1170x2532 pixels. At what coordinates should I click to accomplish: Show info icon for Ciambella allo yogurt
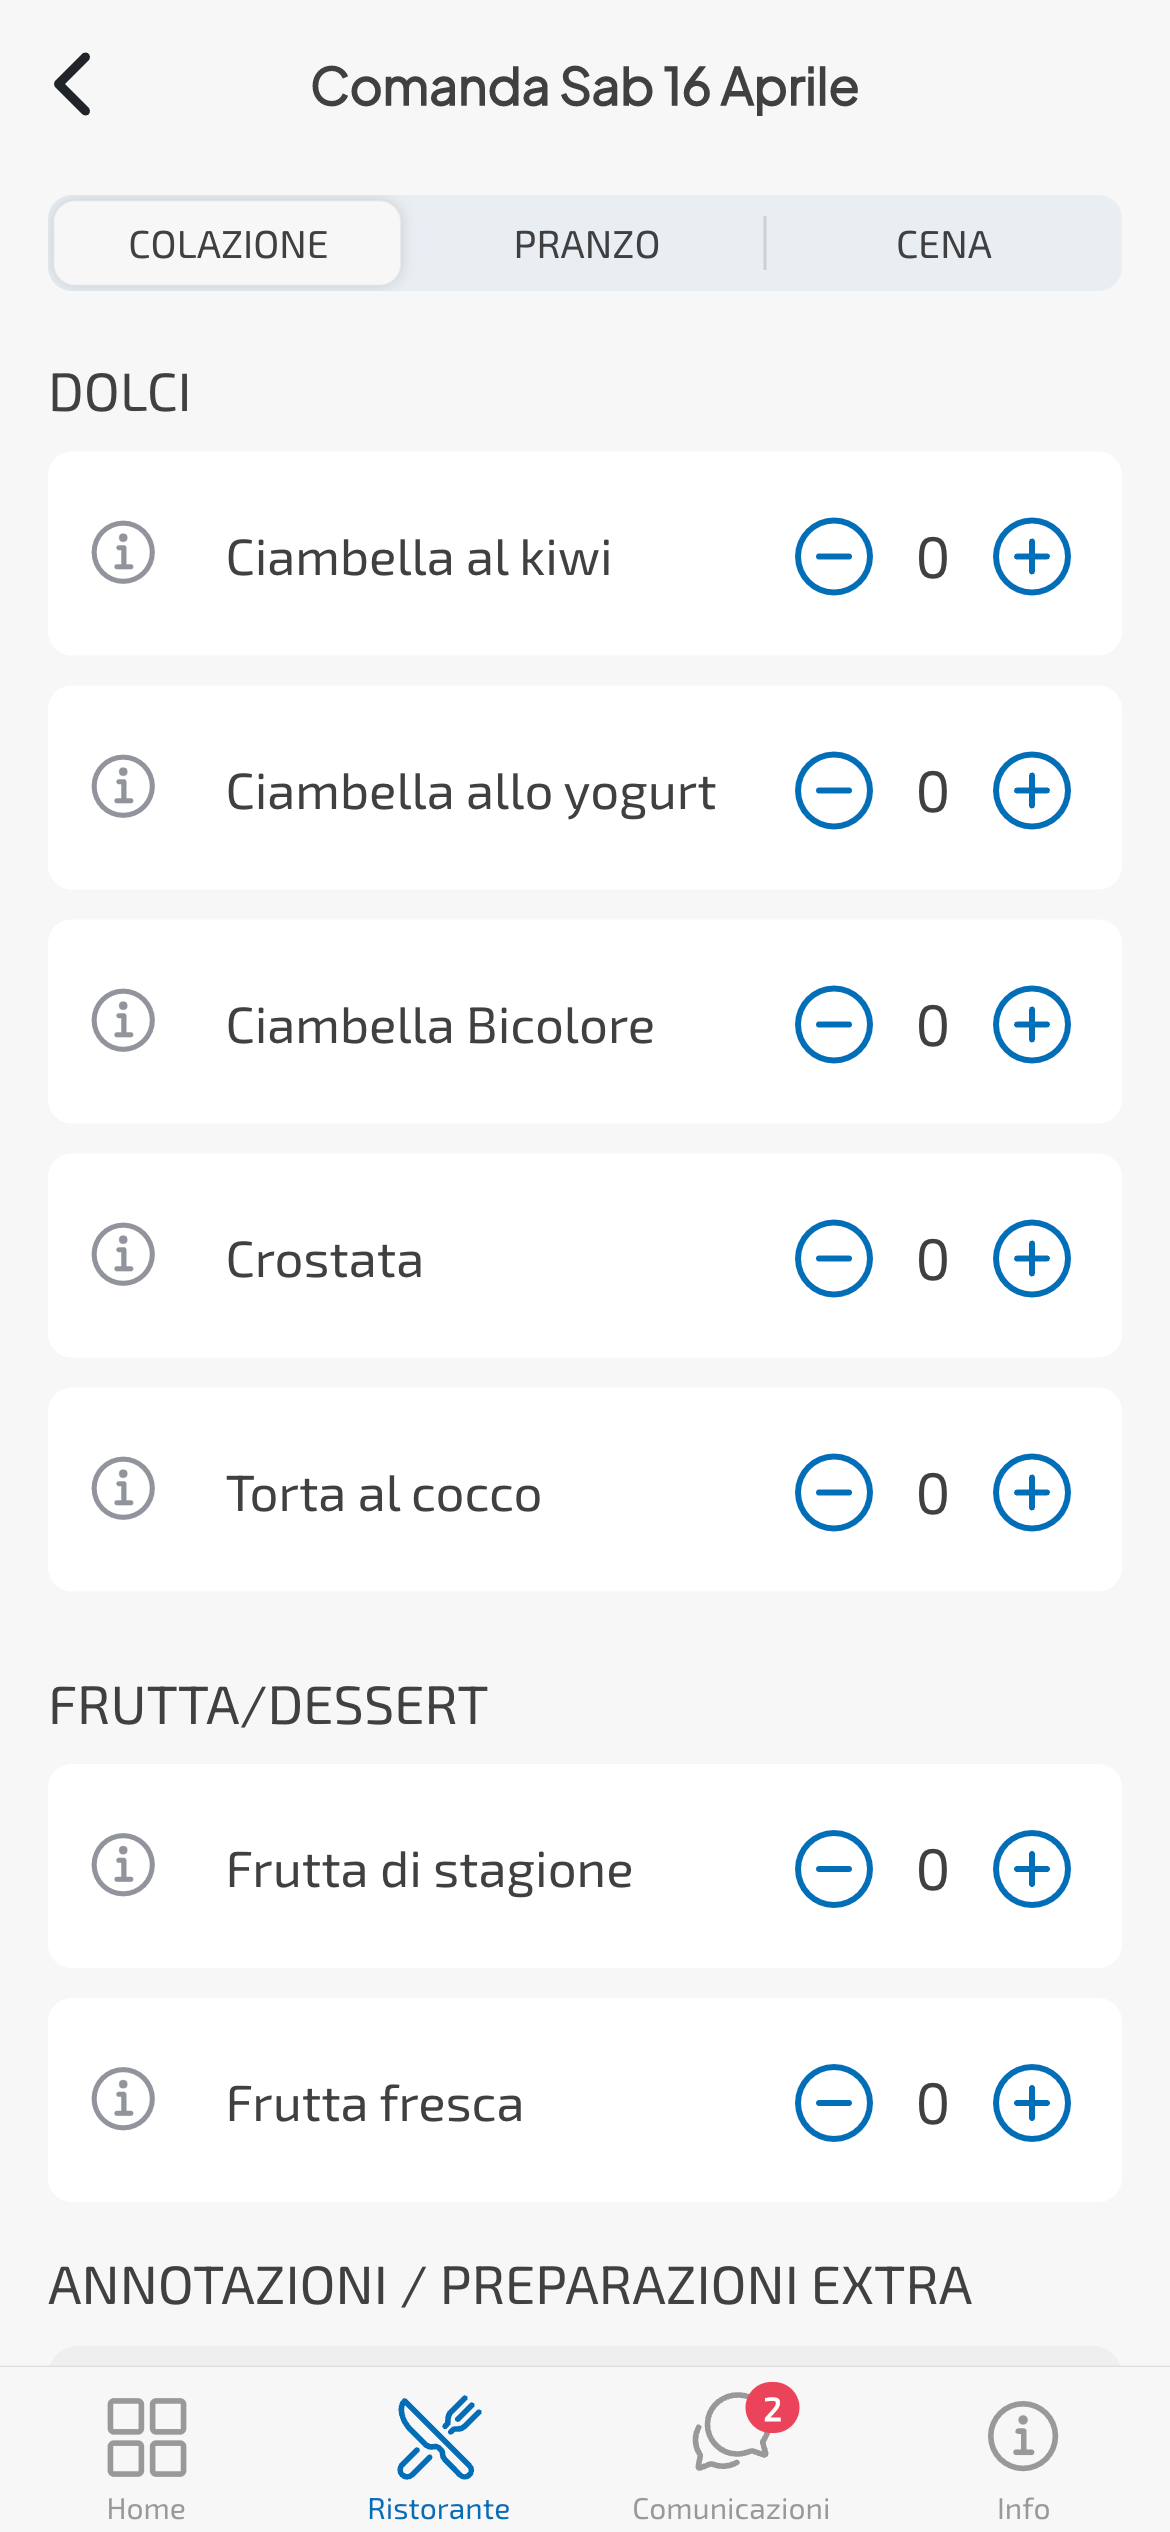click(x=123, y=787)
